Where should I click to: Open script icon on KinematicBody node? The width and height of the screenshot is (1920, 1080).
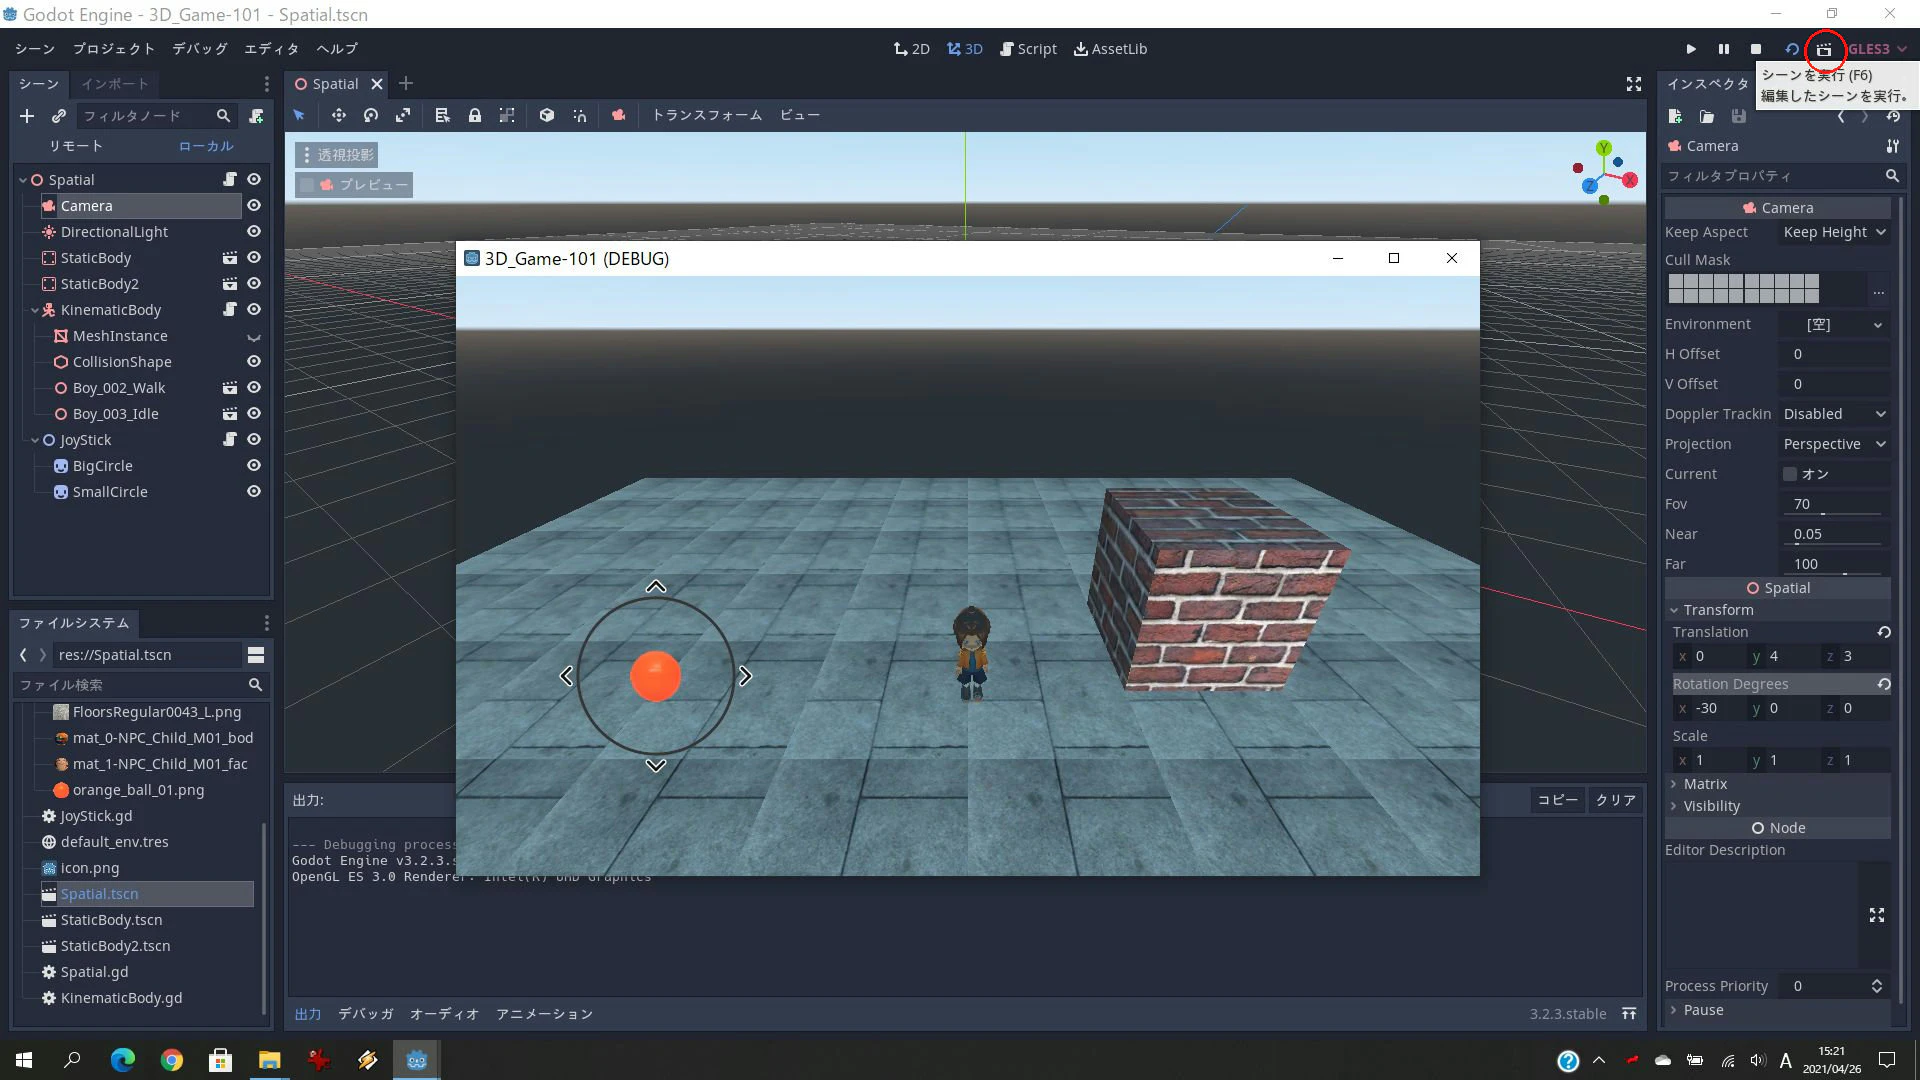point(230,310)
